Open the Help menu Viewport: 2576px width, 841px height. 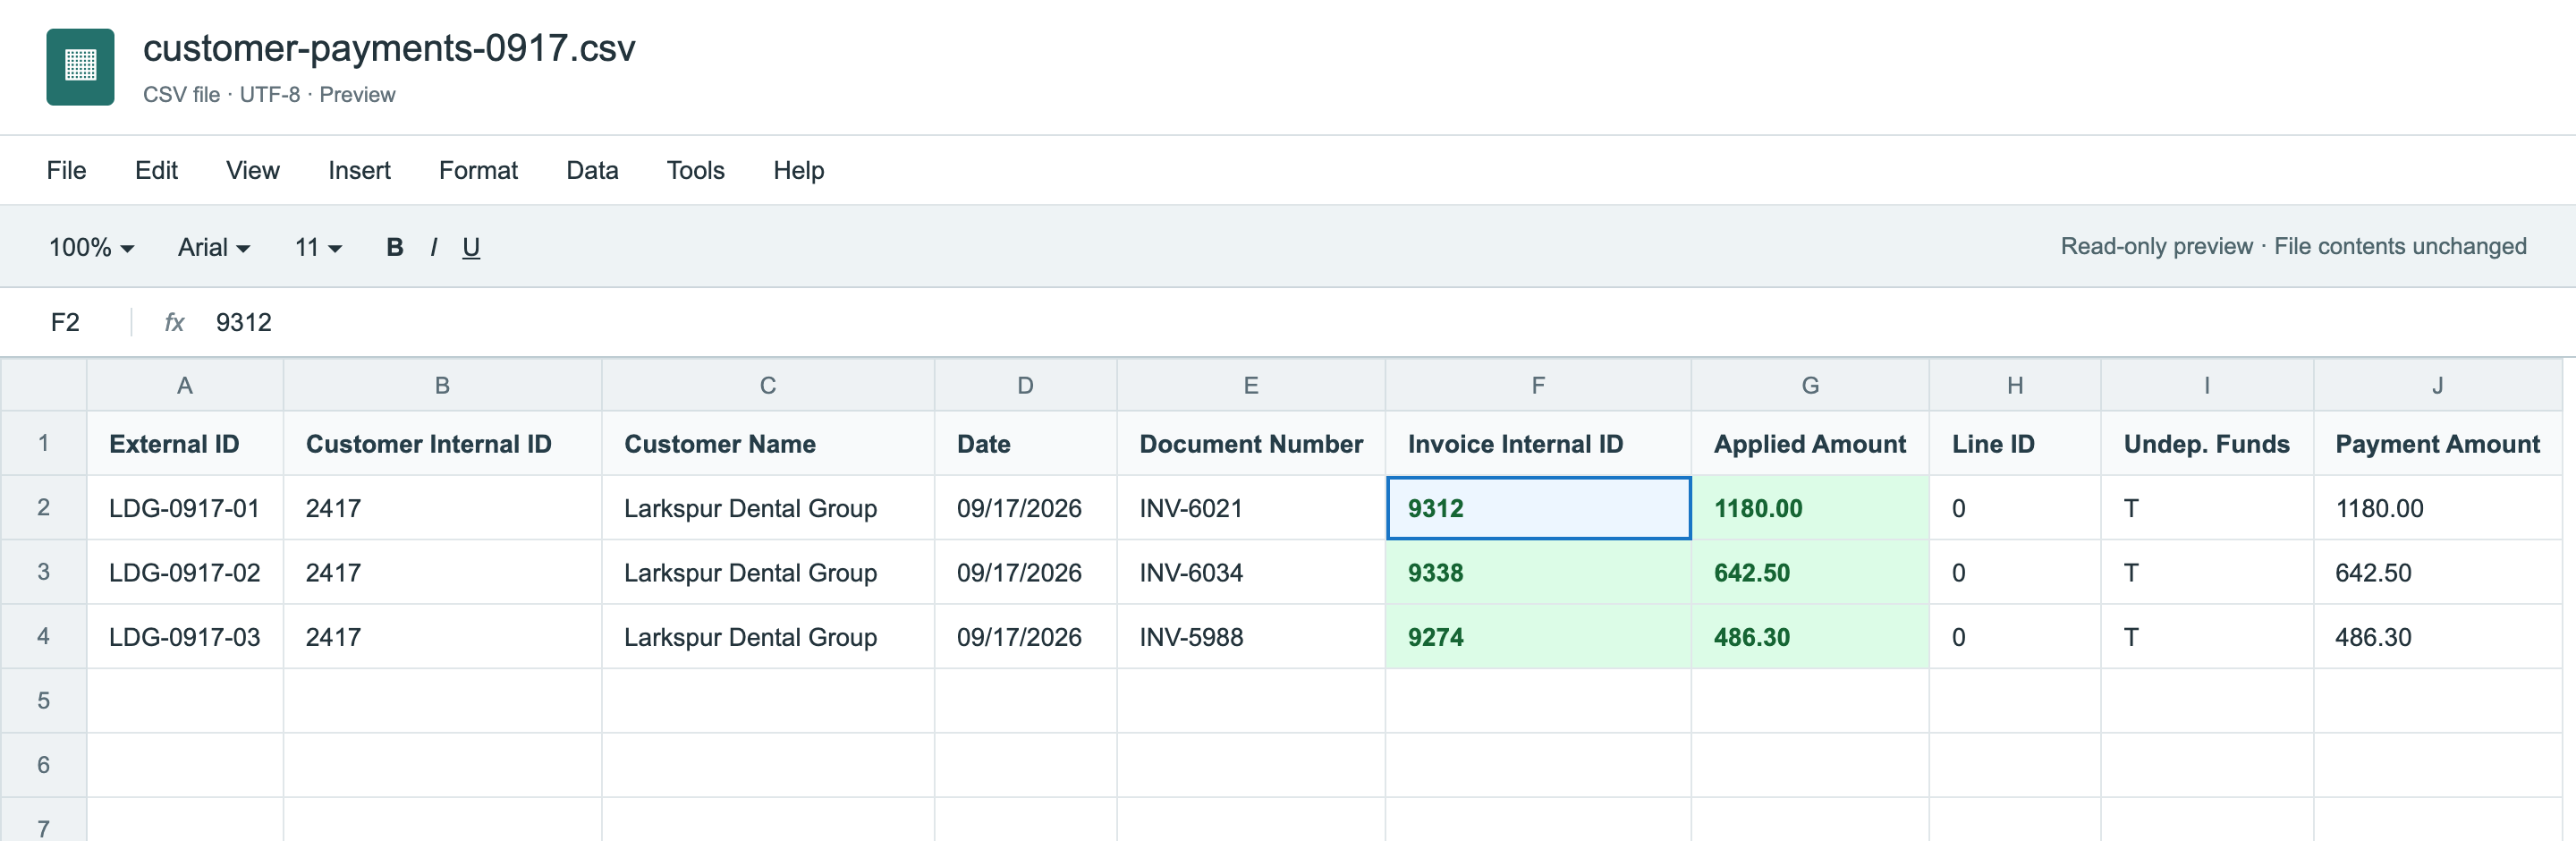[798, 170]
